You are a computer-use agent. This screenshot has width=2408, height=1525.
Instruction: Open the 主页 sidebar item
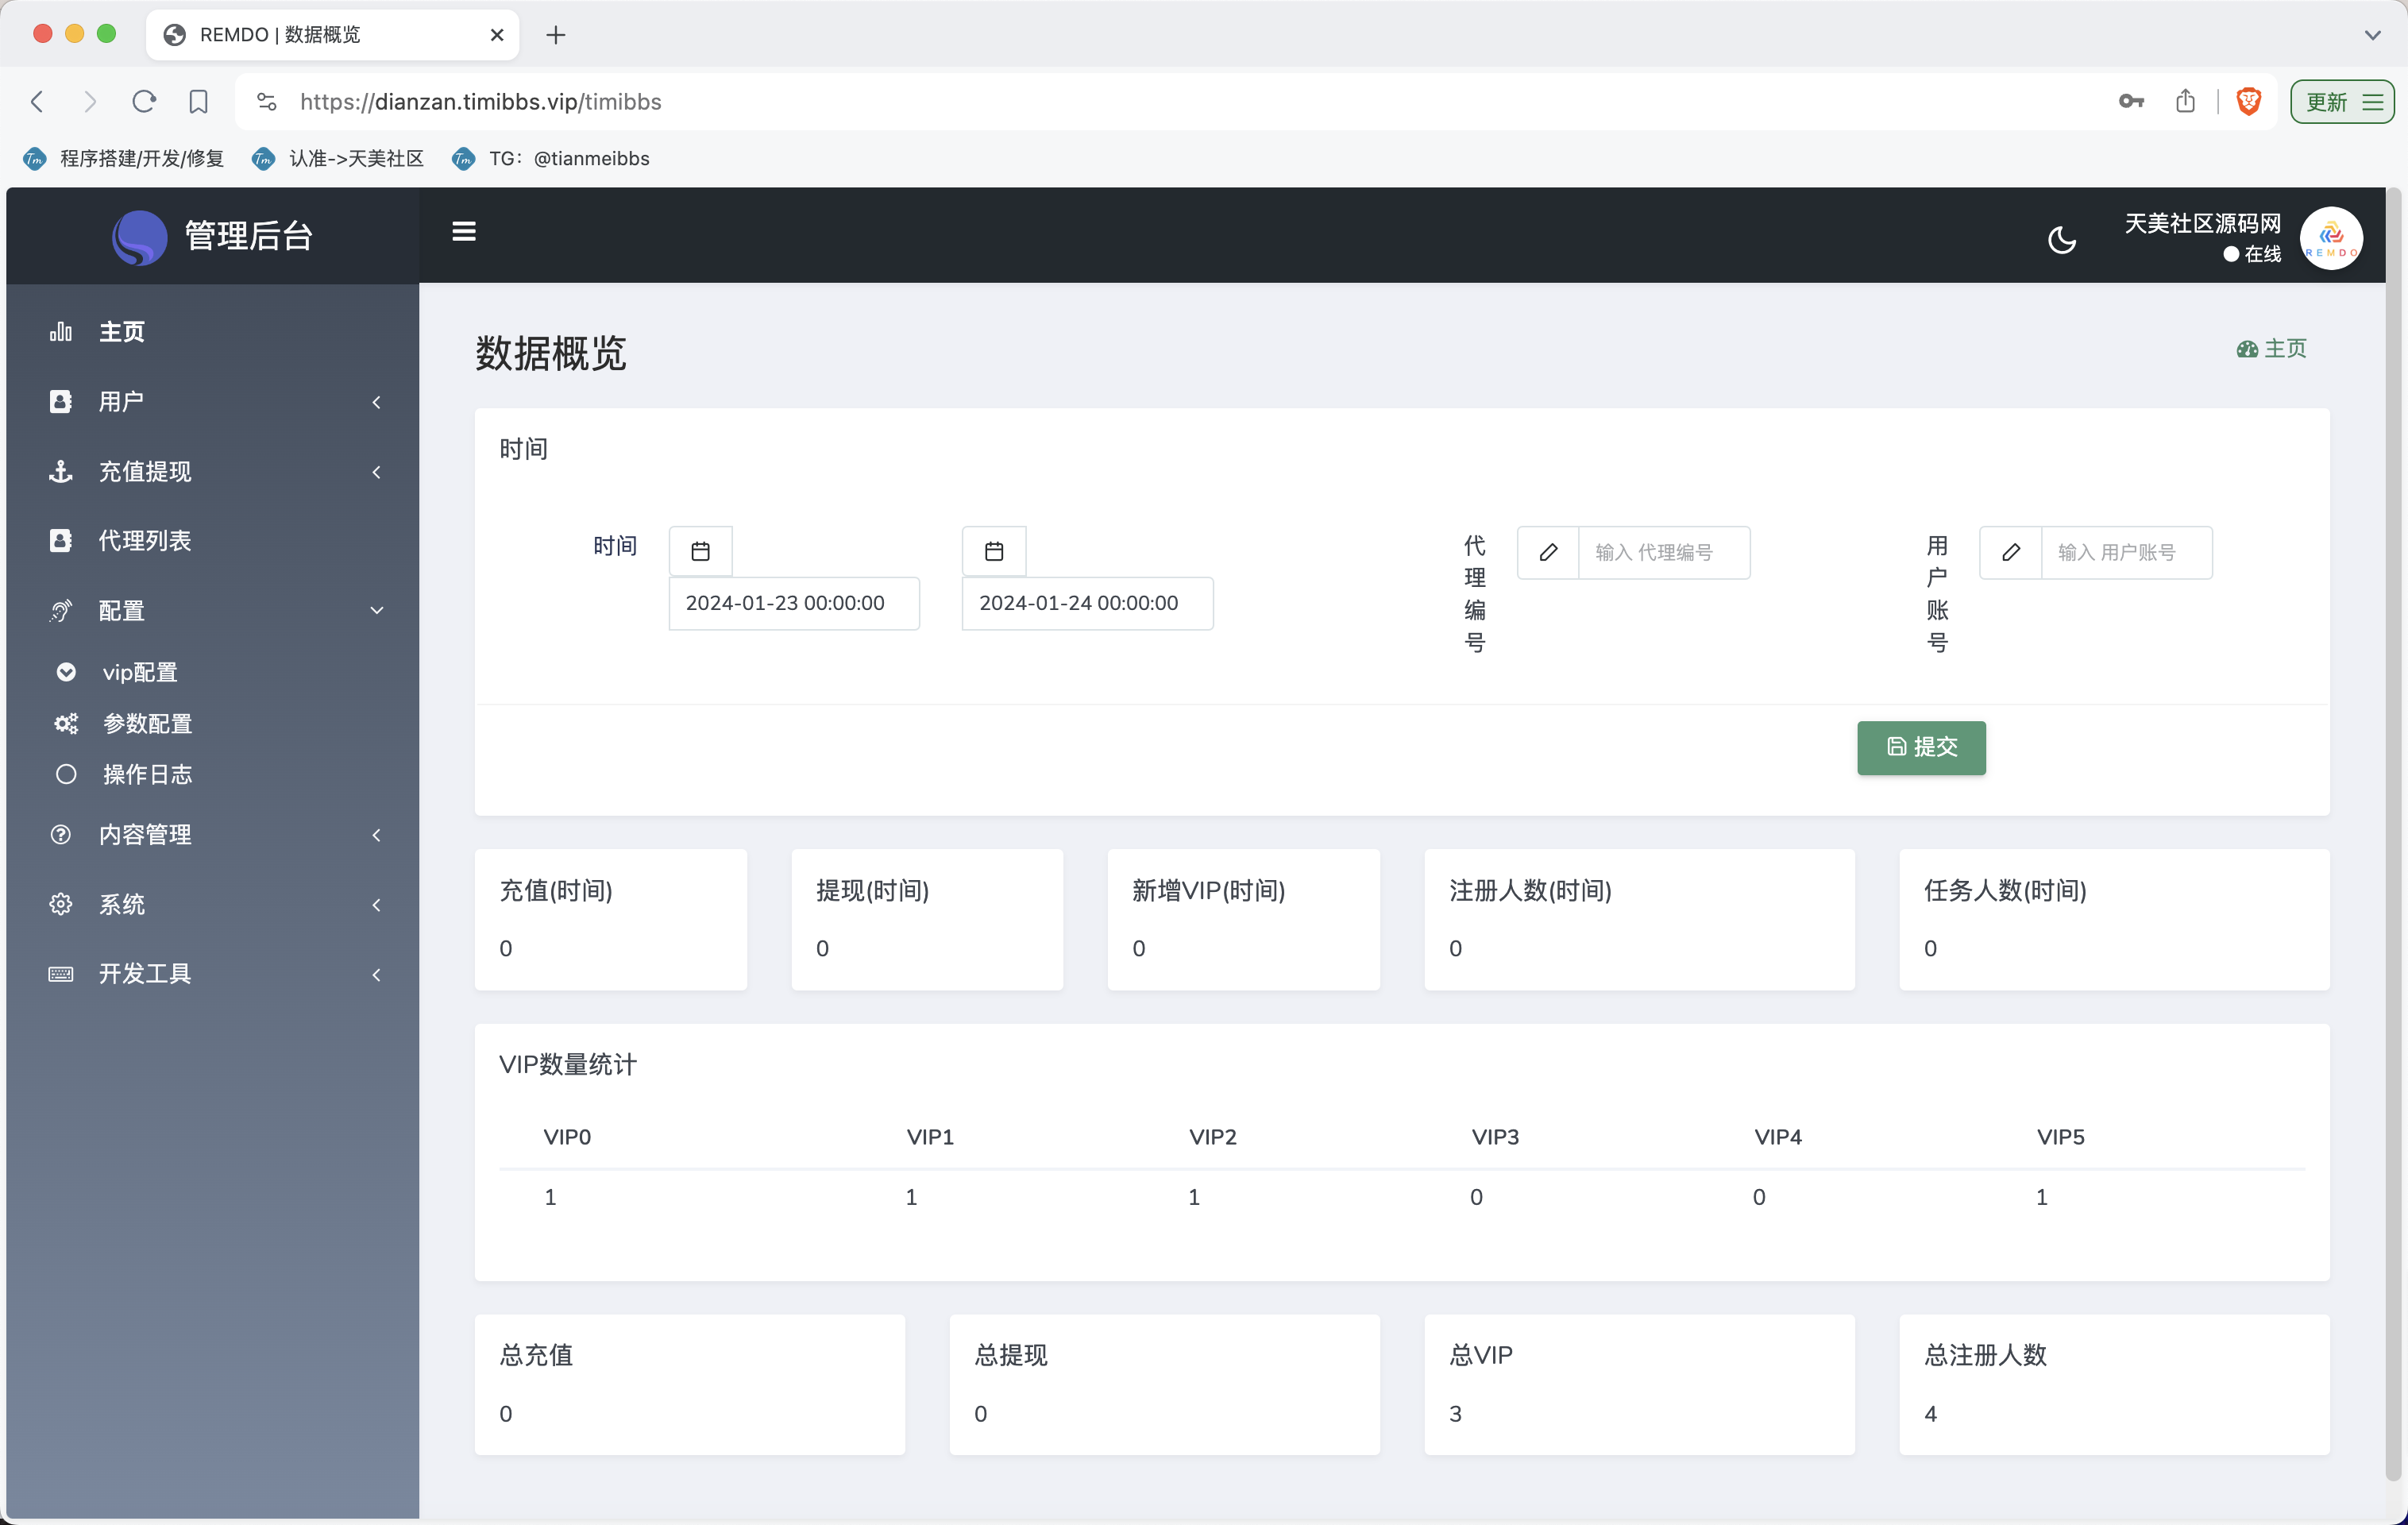212,332
